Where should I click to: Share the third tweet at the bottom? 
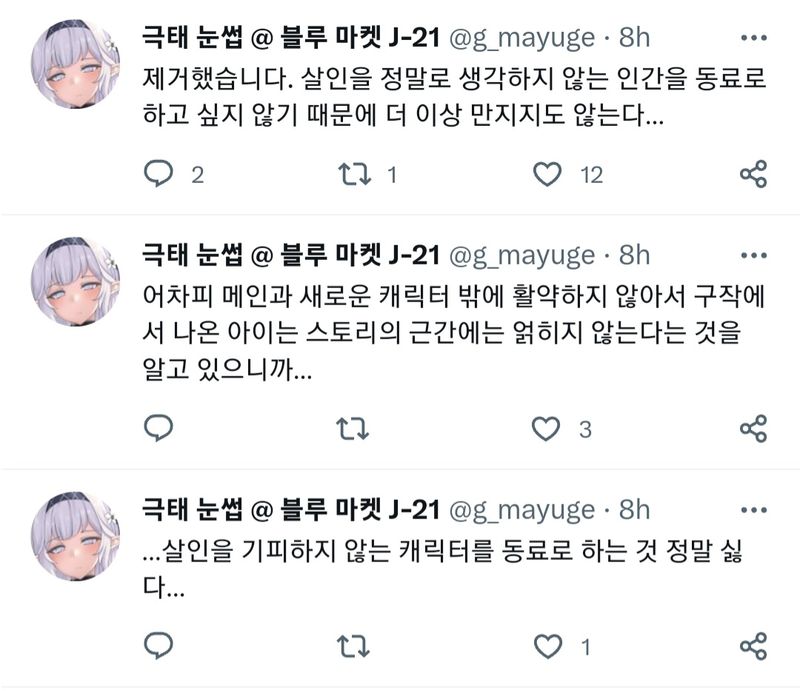point(753,646)
